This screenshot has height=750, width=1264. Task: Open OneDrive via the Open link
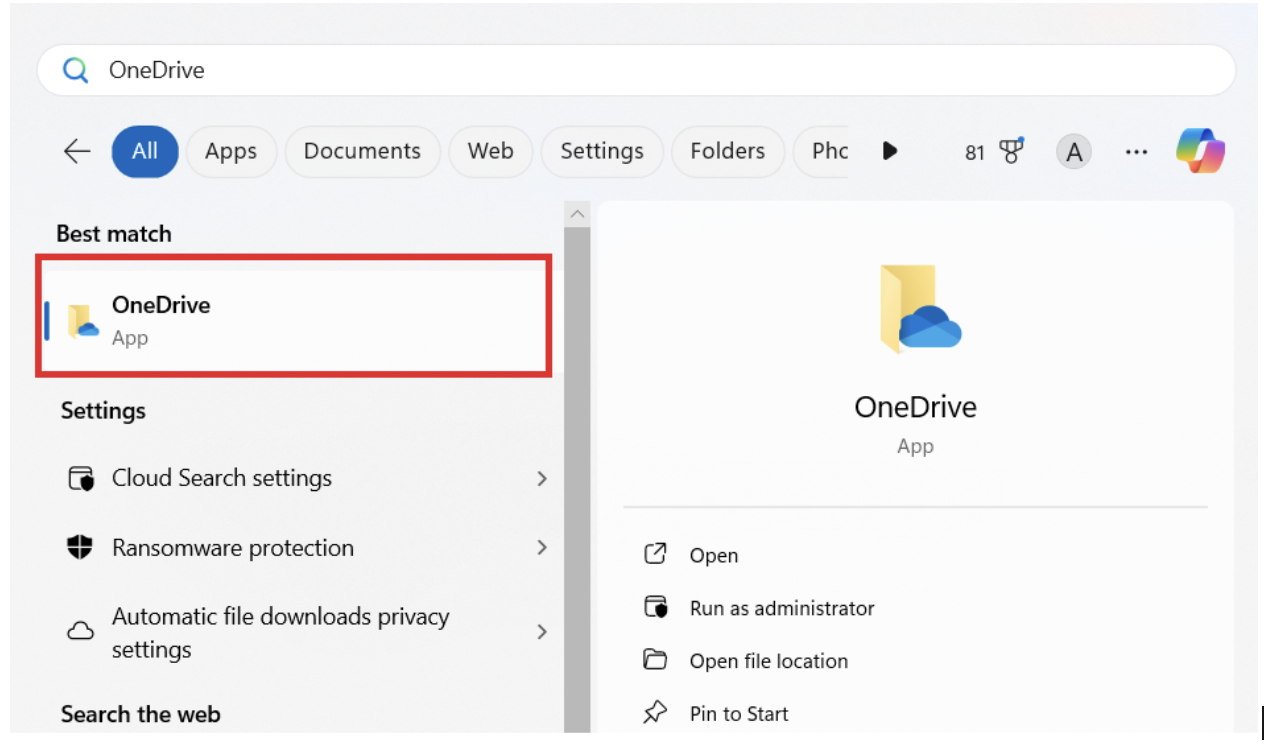tap(714, 555)
